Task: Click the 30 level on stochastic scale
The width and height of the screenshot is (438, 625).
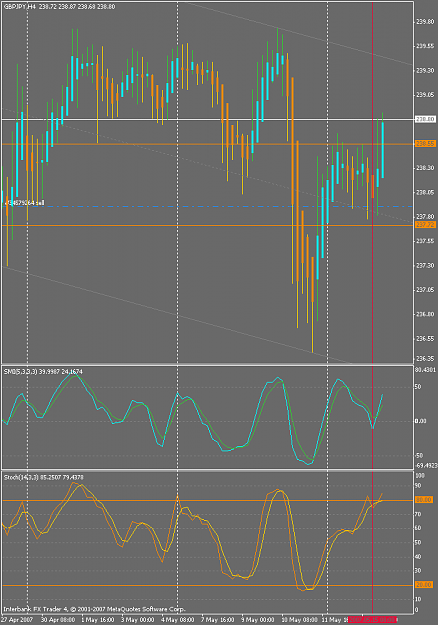Action: (x=418, y=570)
